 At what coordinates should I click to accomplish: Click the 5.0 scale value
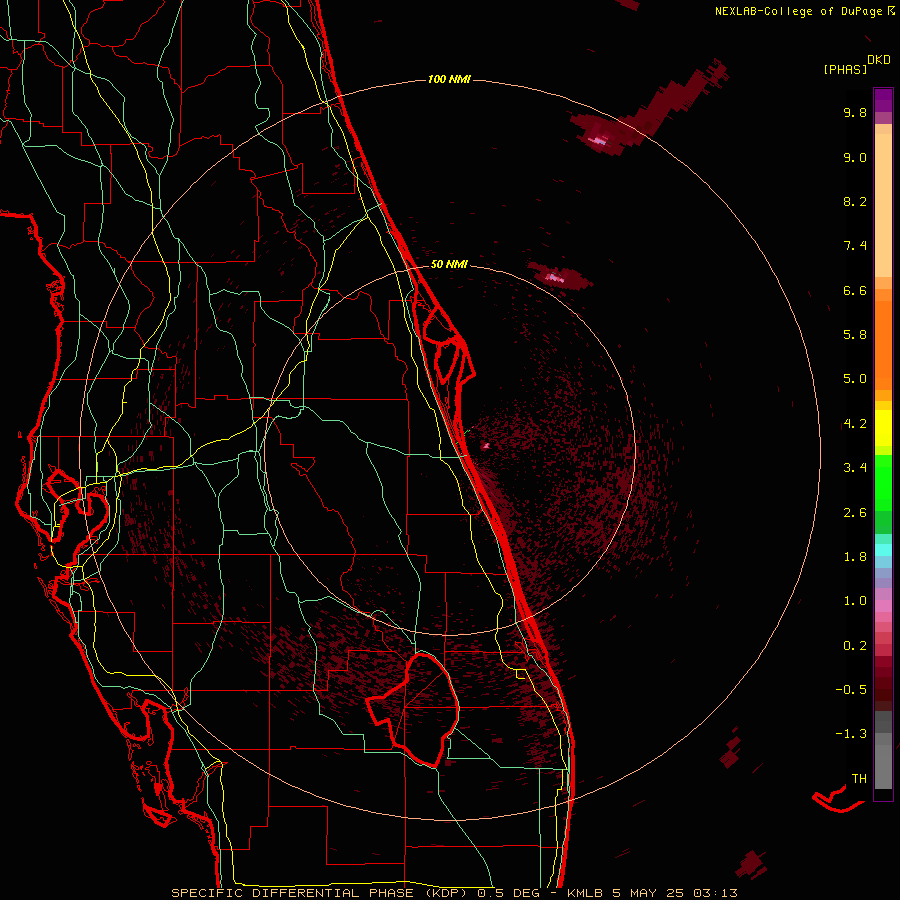coord(855,379)
